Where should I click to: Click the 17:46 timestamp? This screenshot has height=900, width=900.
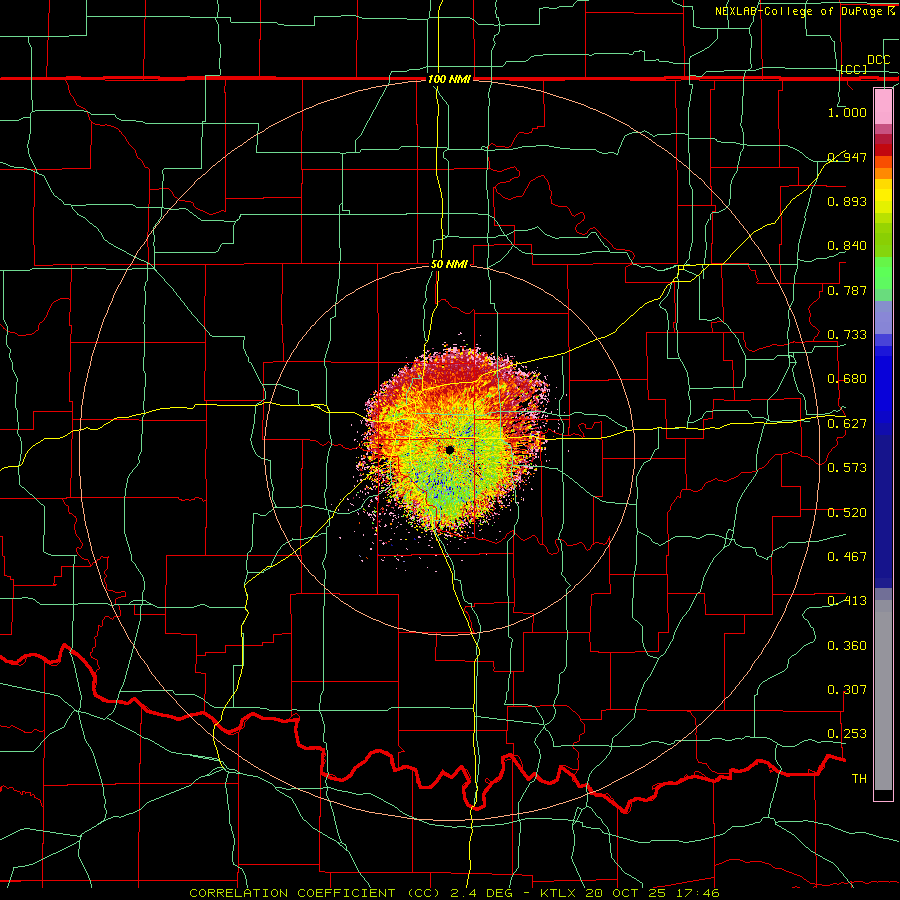coord(696,893)
